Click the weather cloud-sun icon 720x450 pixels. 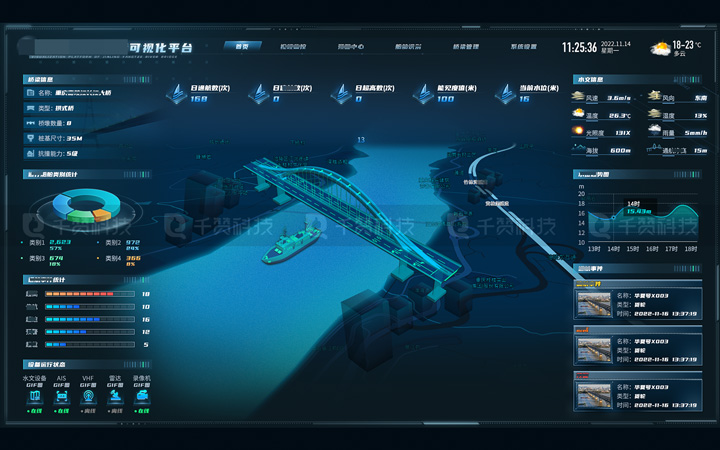[x=660, y=48]
